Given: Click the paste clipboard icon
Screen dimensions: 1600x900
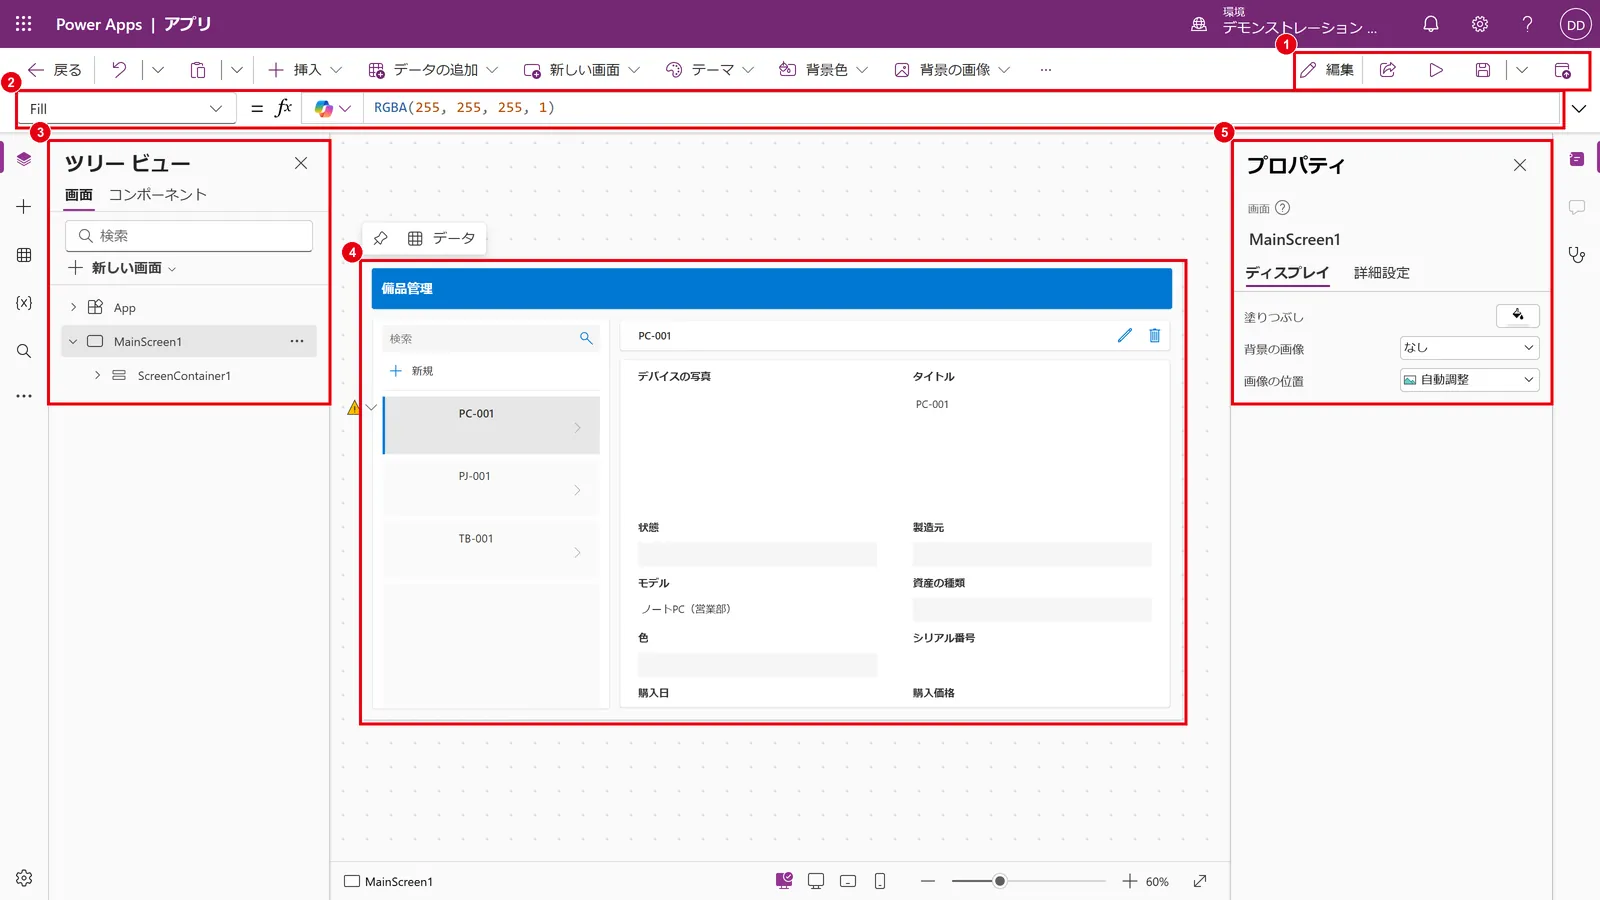Looking at the screenshot, I should coord(198,70).
